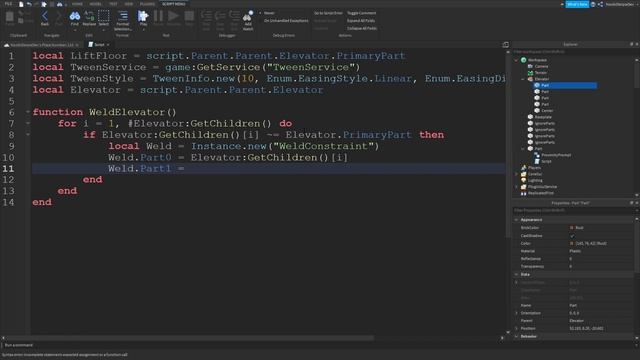
Task: Expand the Position property
Action: [x=516, y=329]
